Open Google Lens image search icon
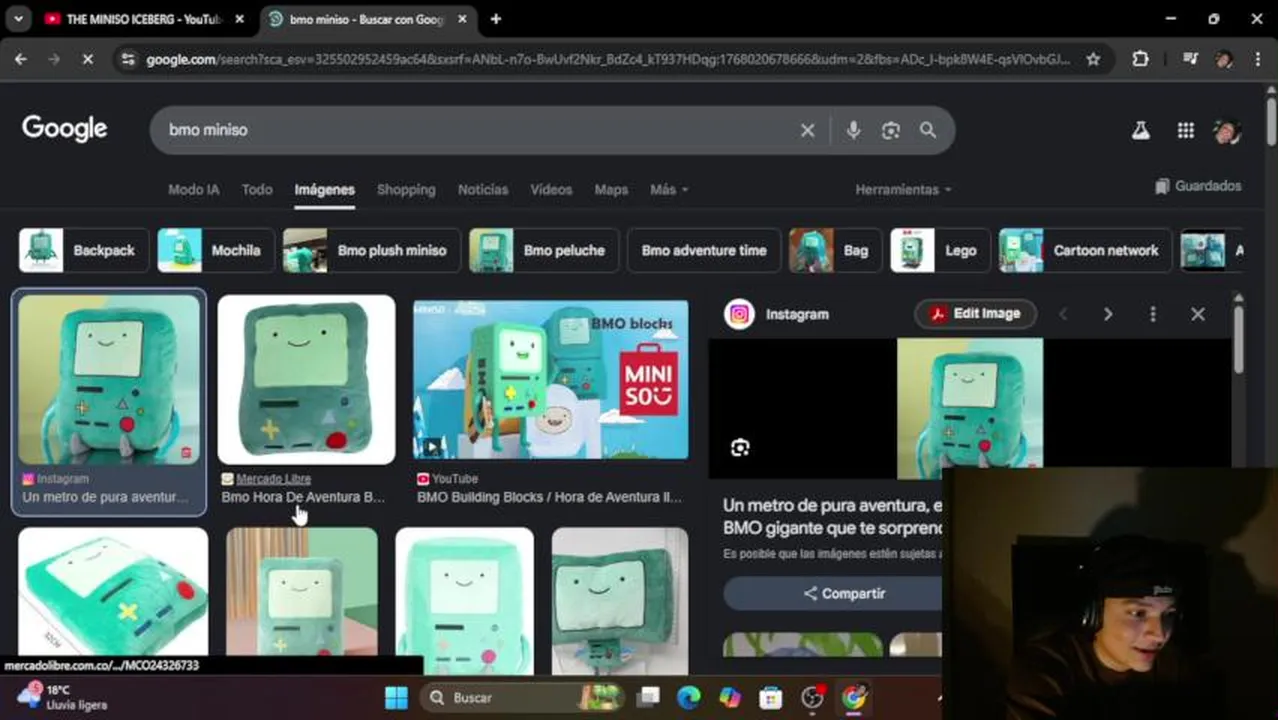Image resolution: width=1278 pixels, height=720 pixels. pyautogui.click(x=890, y=130)
